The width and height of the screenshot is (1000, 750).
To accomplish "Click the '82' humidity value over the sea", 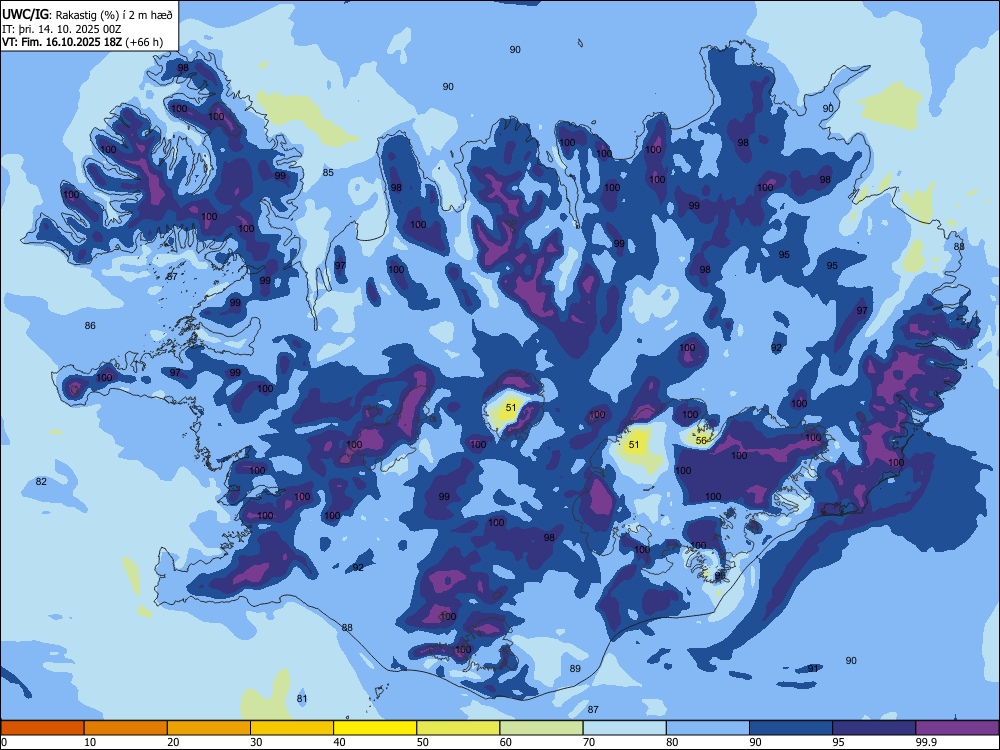I will click(x=41, y=482).
